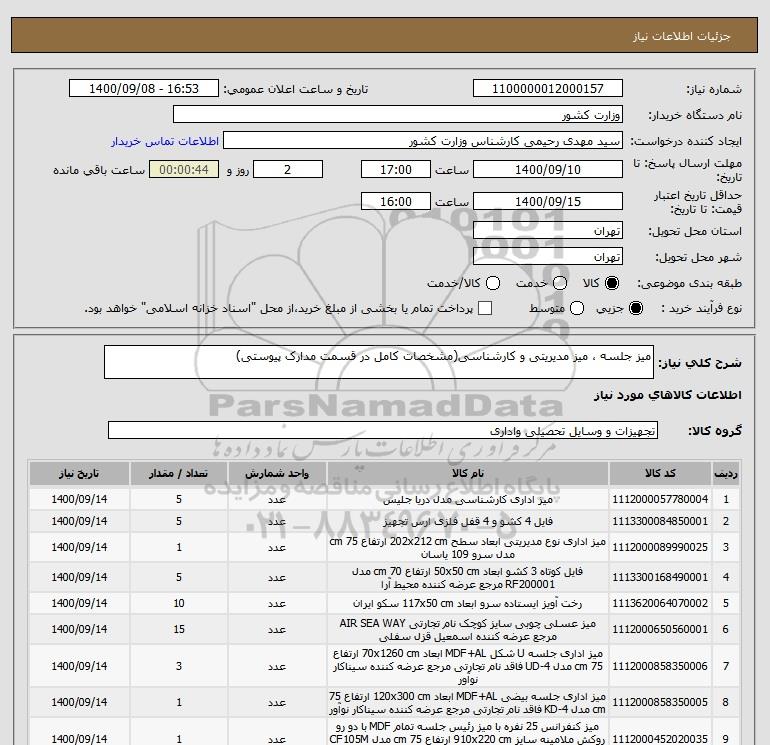The width and height of the screenshot is (770, 745).
Task: Click the price validity date 1400/09/15
Action: click(x=548, y=201)
